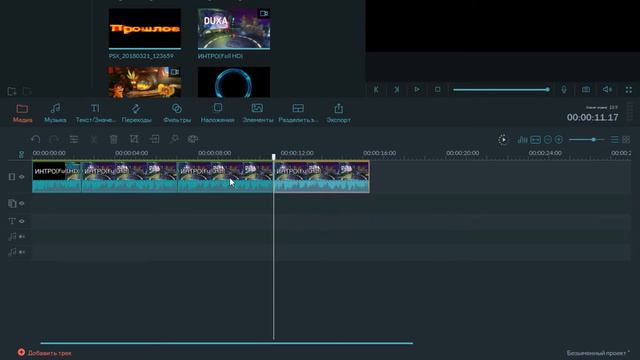Open the edit settings lines icon
This screenshot has width=640, height=360.
[x=73, y=139]
